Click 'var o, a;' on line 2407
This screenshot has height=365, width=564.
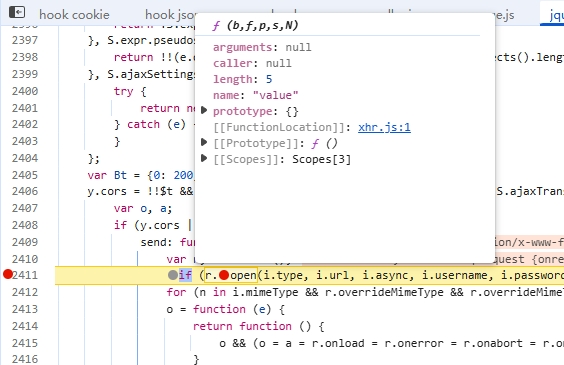pos(143,209)
